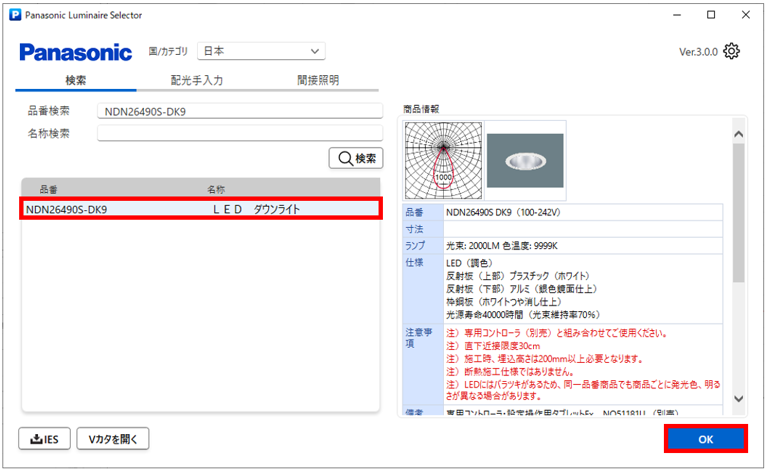The height and width of the screenshot is (473, 766).
Task: Switch to the 配光手入力 tab
Action: (196, 80)
